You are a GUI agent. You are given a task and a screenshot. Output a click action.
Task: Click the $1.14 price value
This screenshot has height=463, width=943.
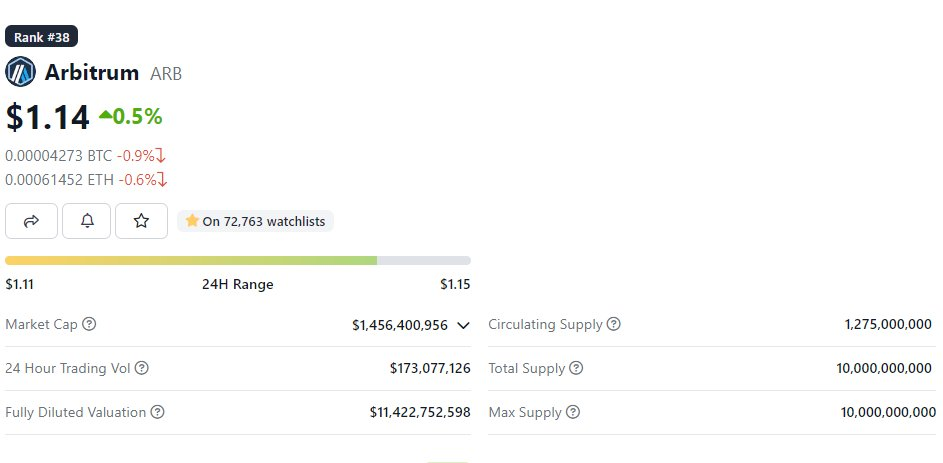(x=47, y=117)
